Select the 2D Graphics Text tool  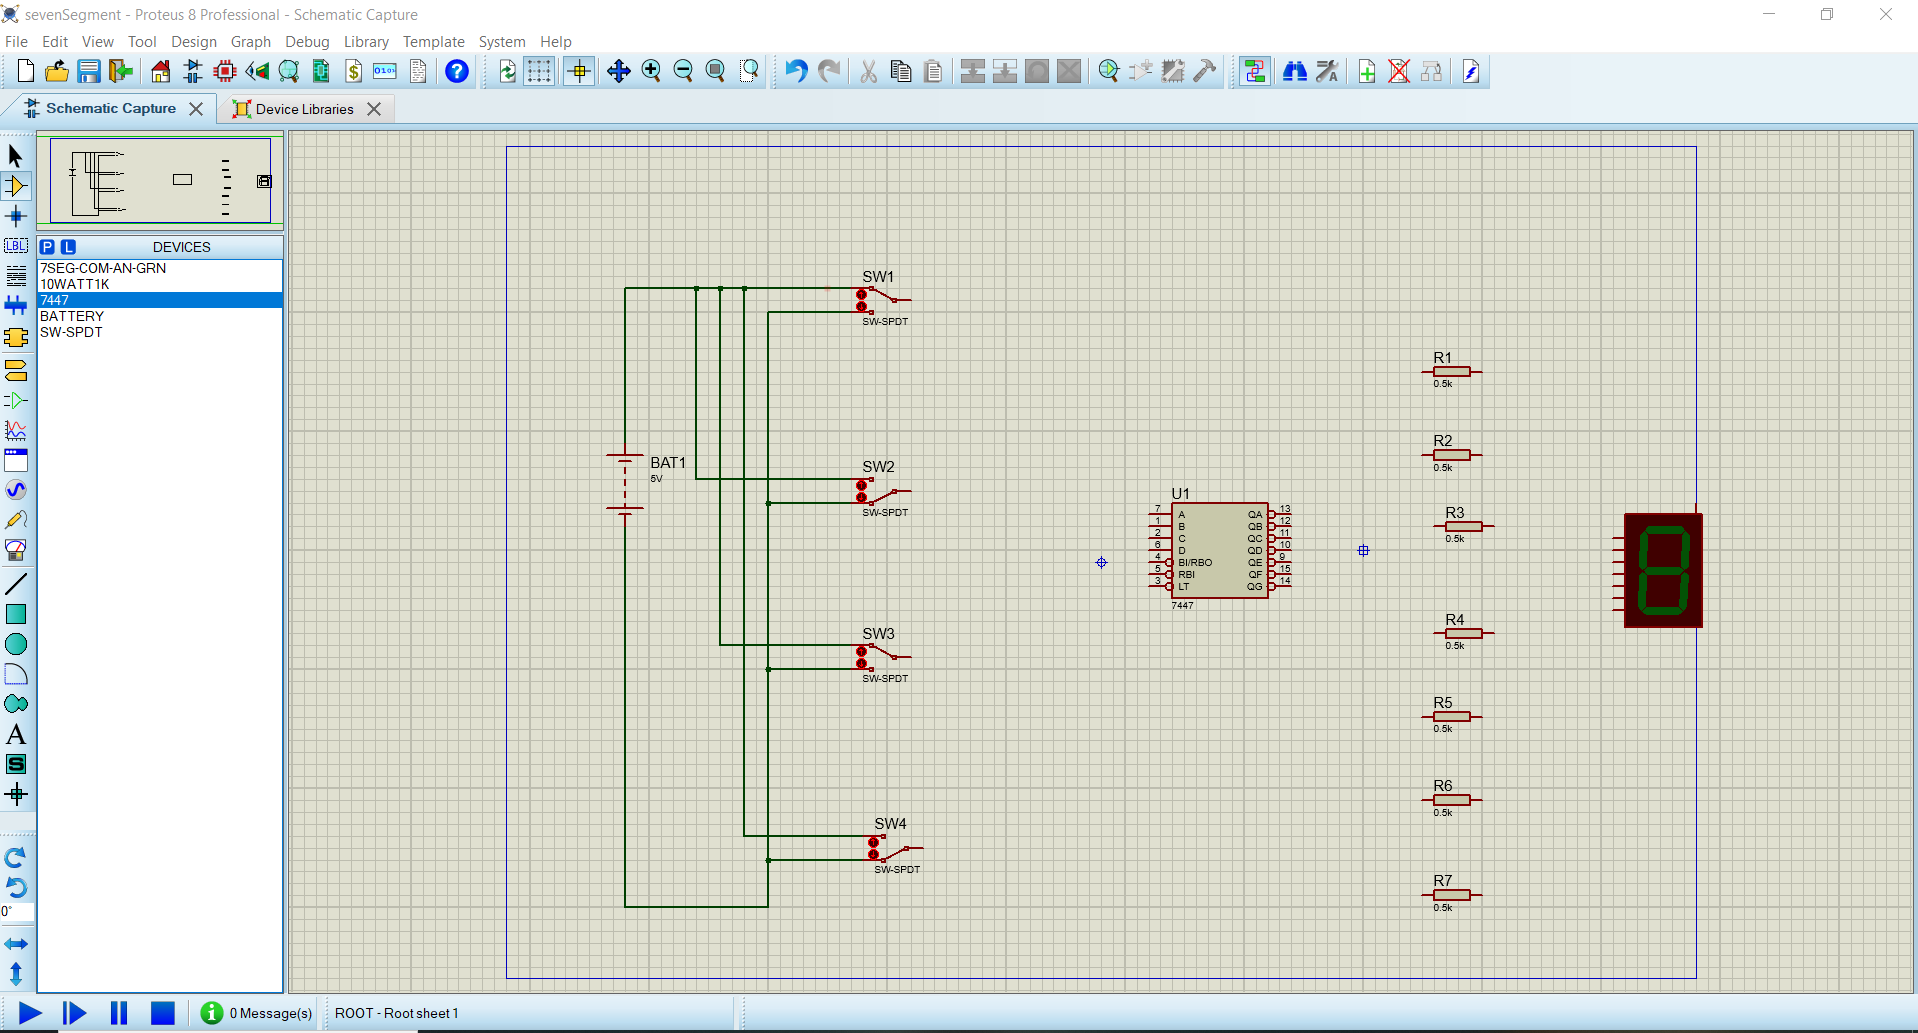(x=16, y=735)
